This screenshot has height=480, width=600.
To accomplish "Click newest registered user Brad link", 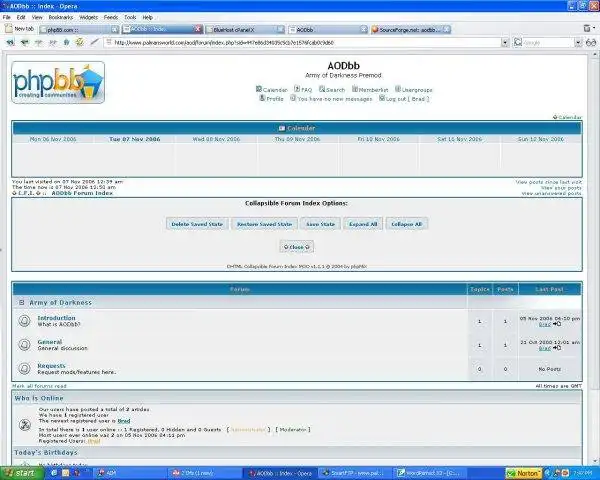I will (x=124, y=421).
